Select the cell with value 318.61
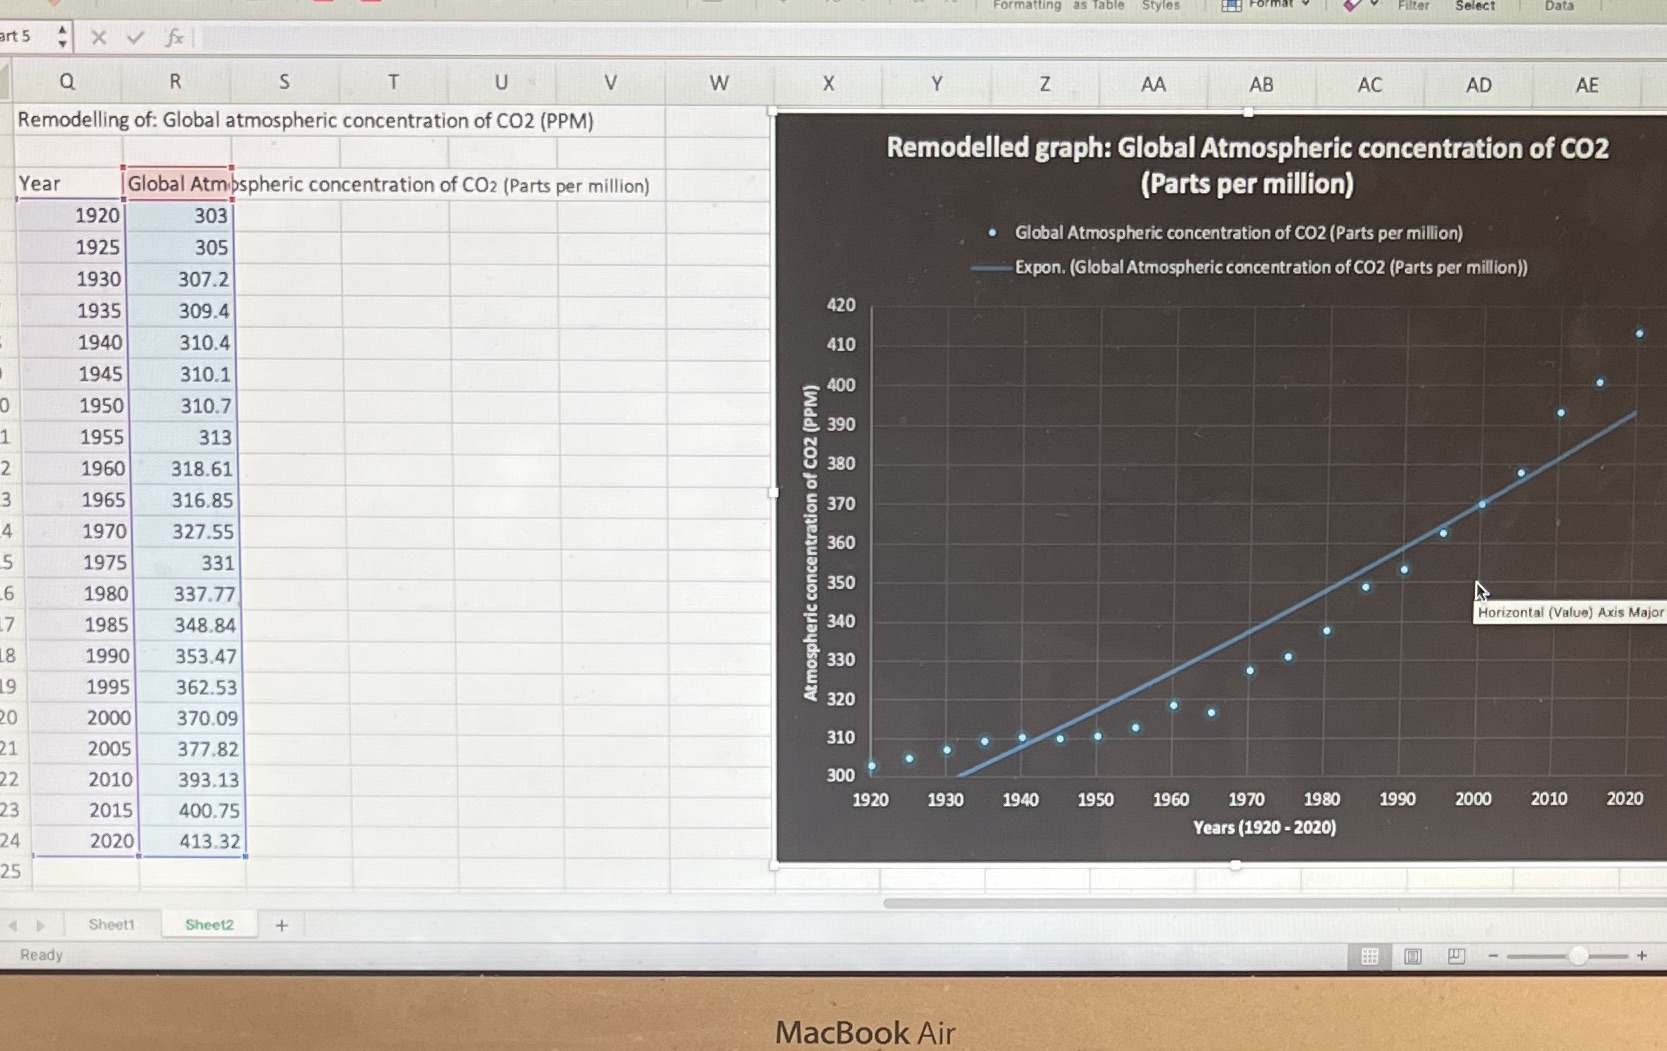Viewport: 1667px width, 1051px height. [184, 468]
